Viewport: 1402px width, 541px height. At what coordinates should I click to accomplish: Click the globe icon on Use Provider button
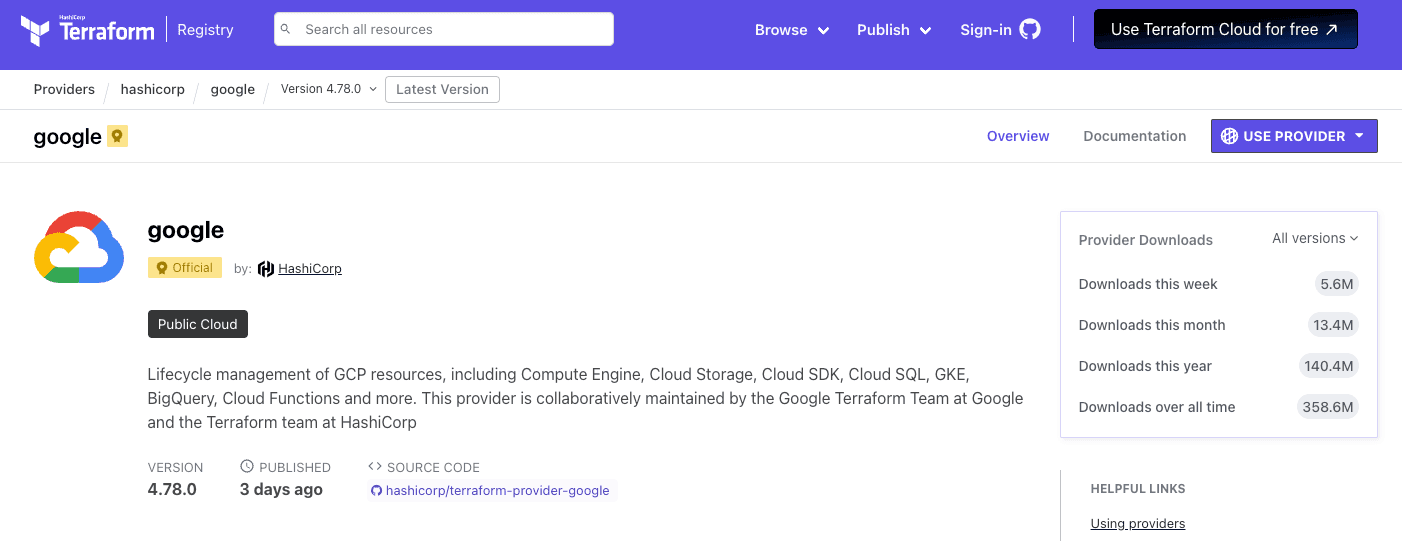pyautogui.click(x=1229, y=136)
